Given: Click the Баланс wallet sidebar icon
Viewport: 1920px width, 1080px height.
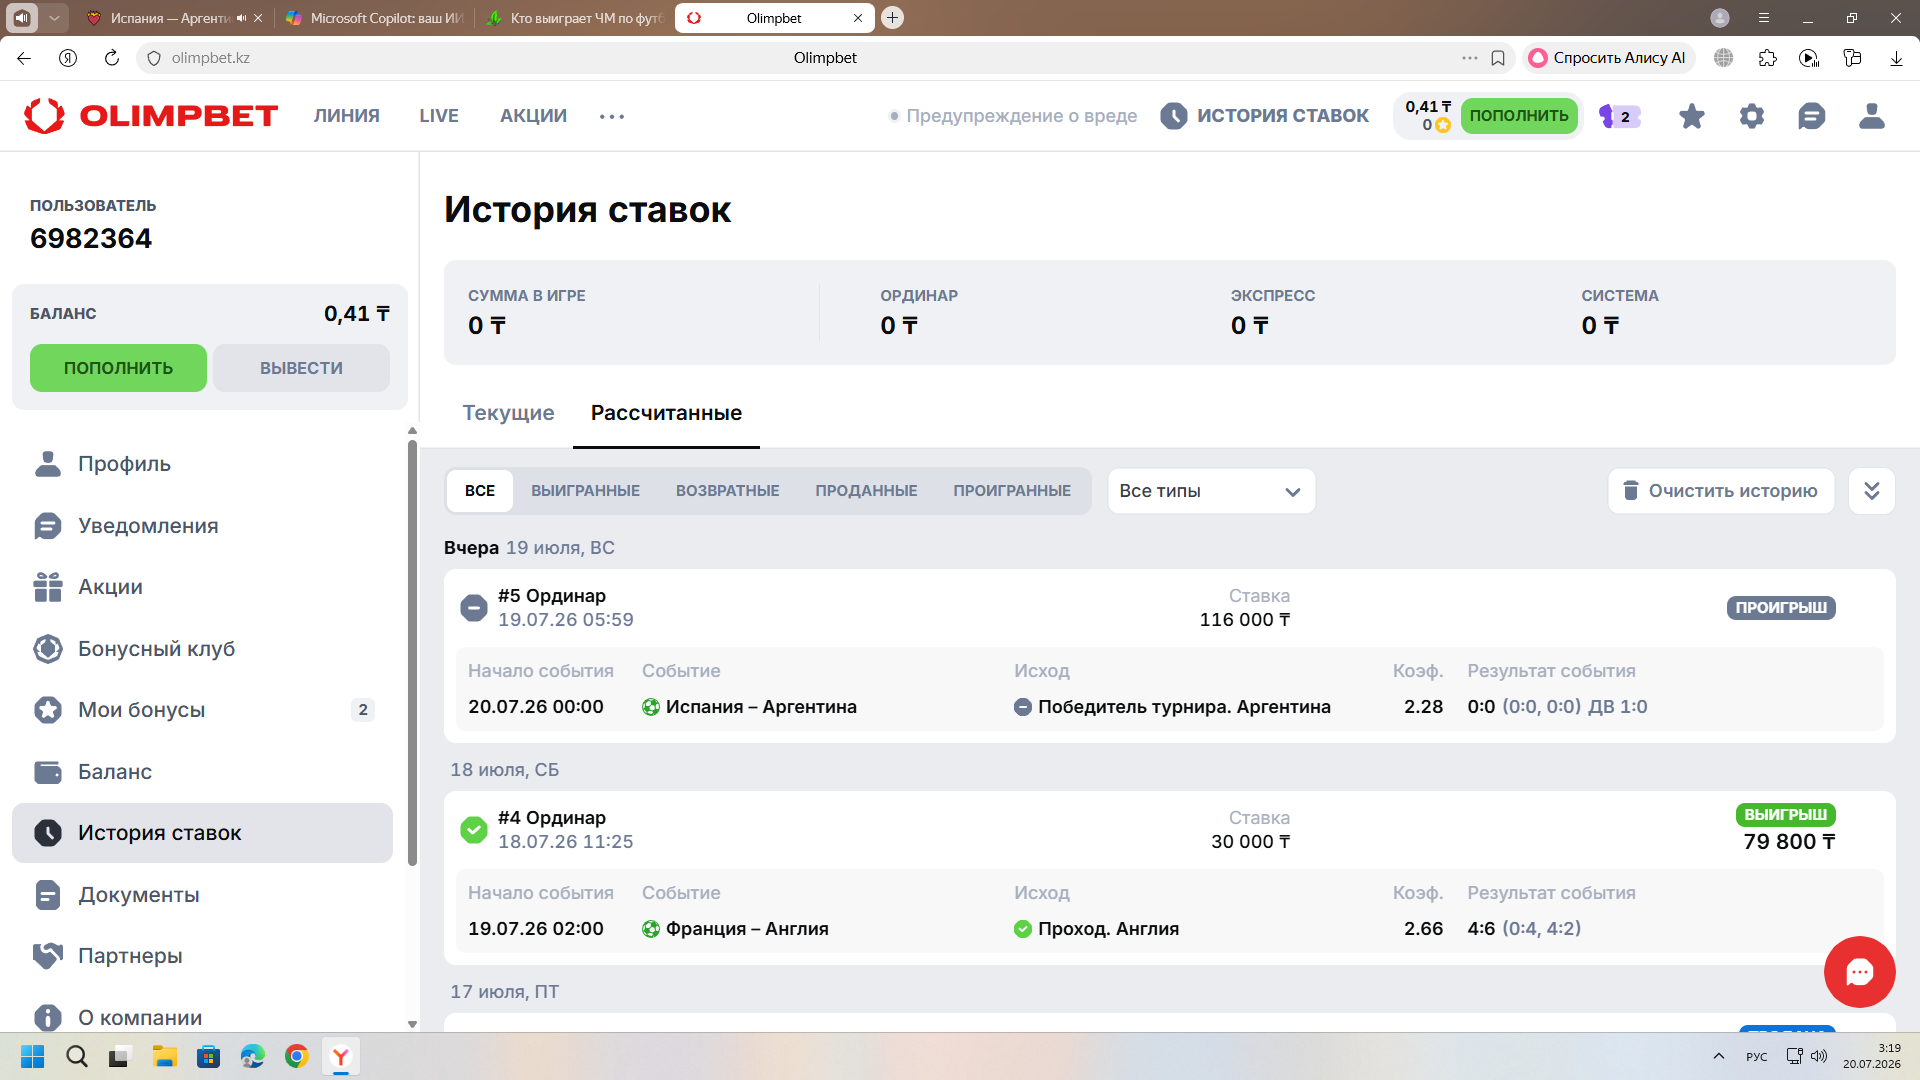Looking at the screenshot, I should click(x=47, y=771).
